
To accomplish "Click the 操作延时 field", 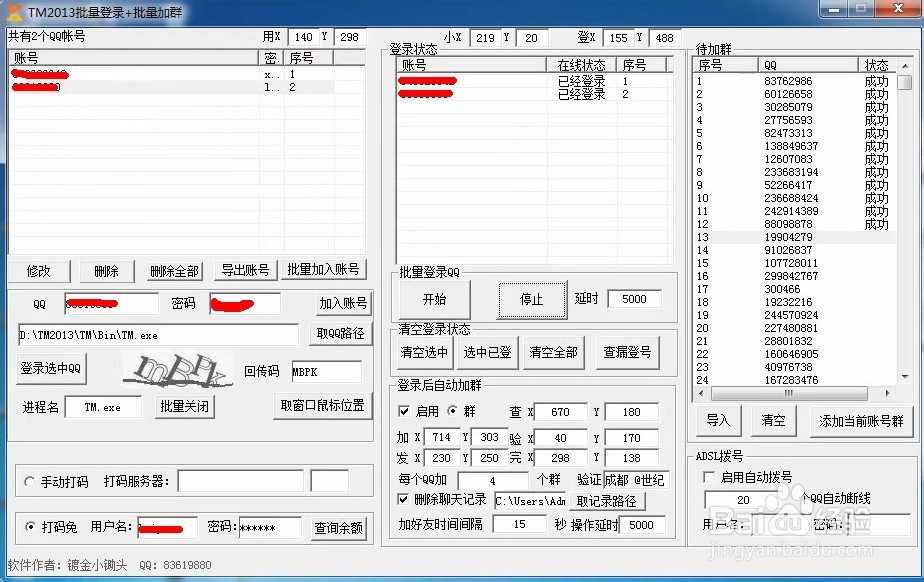I will pyautogui.click(x=641, y=524).
